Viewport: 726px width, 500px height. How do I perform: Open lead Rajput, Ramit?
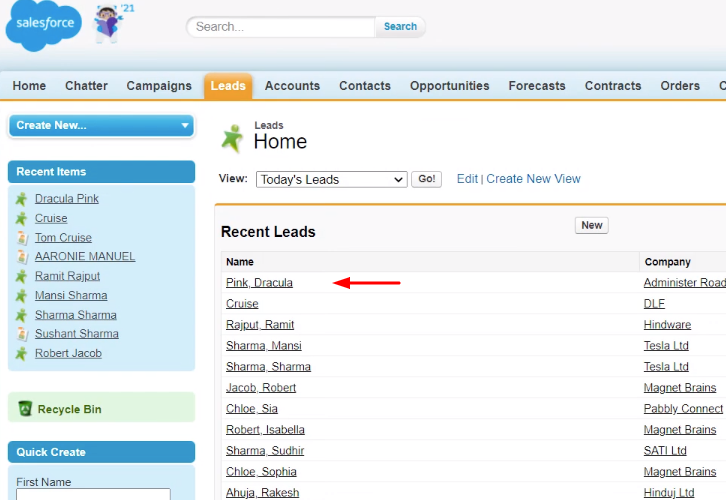click(260, 325)
